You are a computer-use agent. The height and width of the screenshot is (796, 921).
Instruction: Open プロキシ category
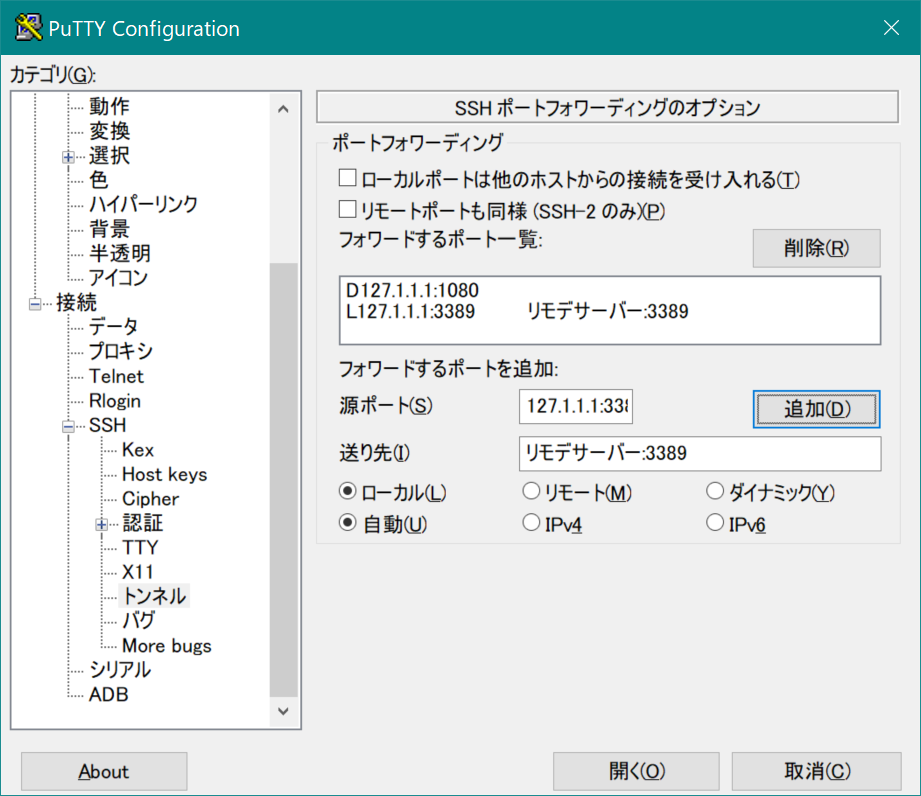(120, 351)
